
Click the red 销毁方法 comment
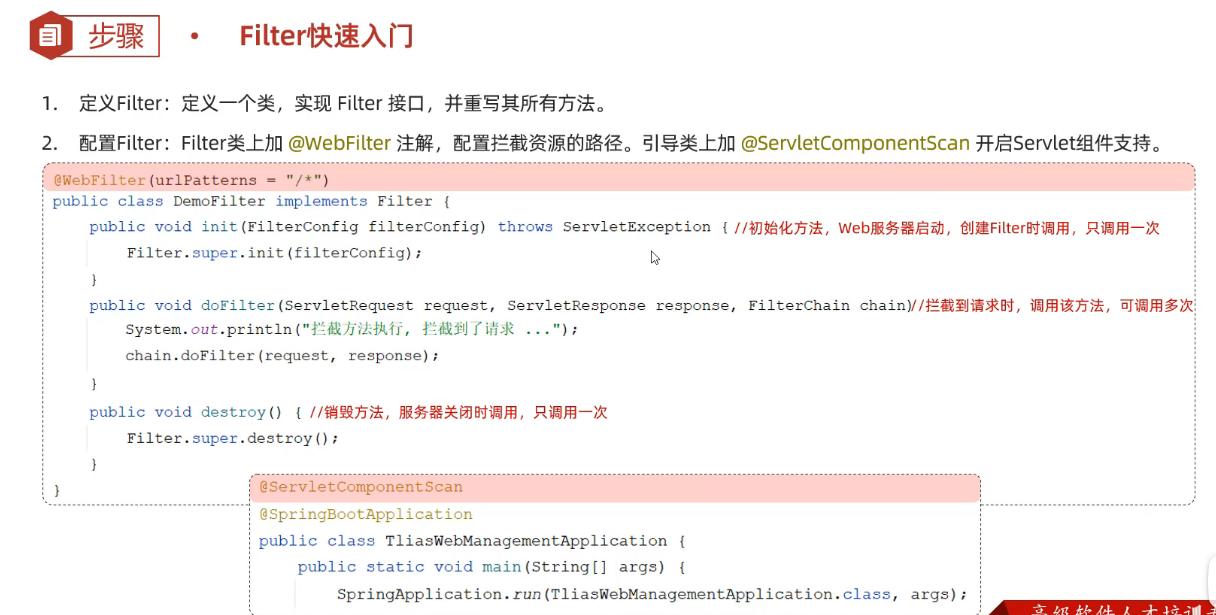pos(458,412)
